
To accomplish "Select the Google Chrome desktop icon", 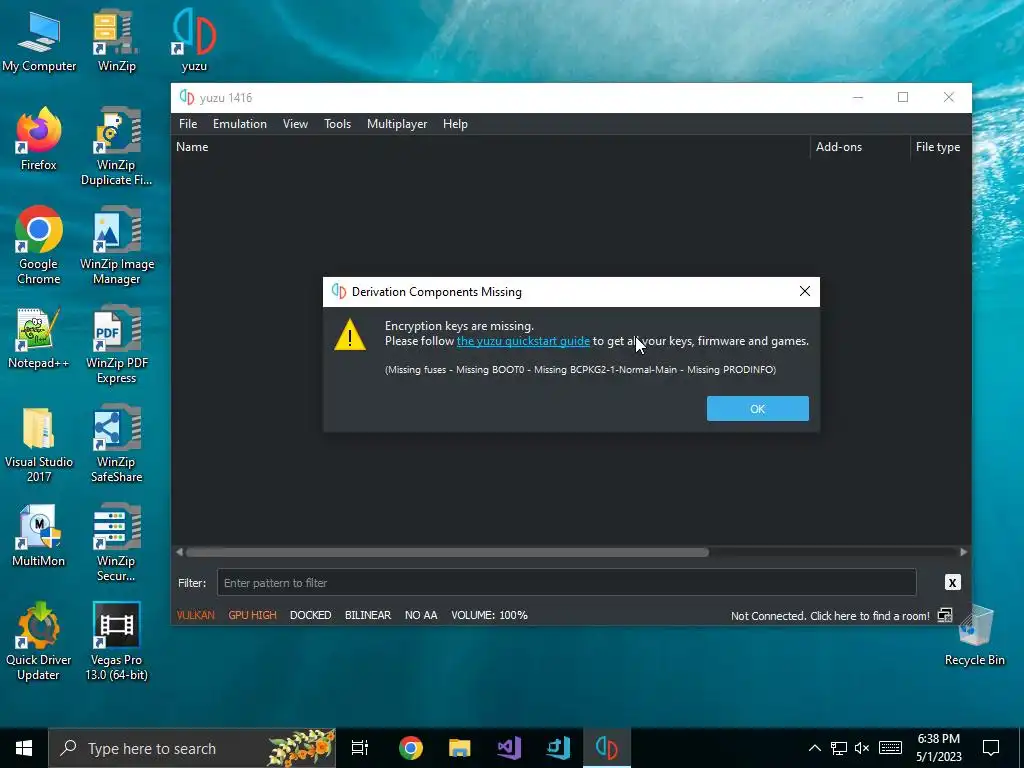I will [x=39, y=246].
